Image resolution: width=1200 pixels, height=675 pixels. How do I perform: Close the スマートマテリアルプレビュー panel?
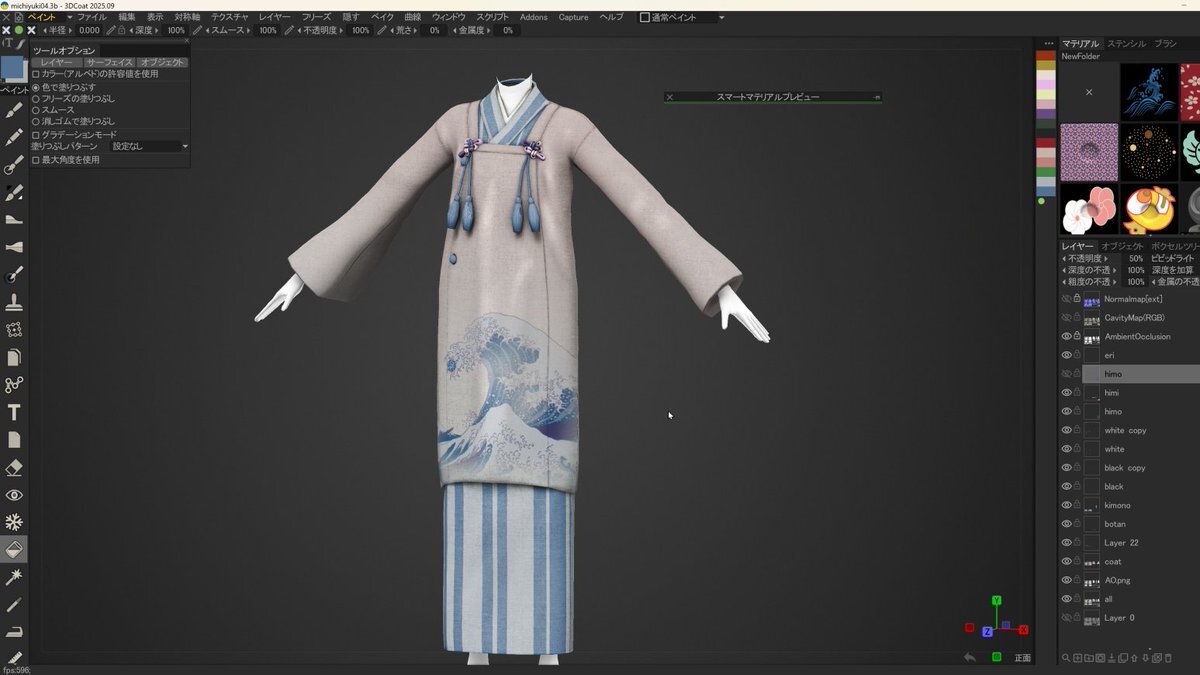[670, 97]
